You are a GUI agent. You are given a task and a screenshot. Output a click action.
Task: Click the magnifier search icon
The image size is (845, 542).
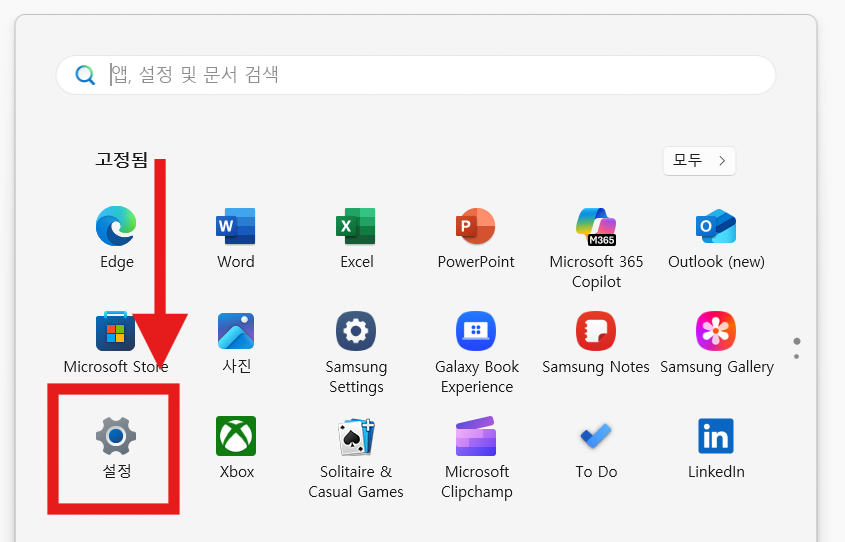(x=85, y=75)
